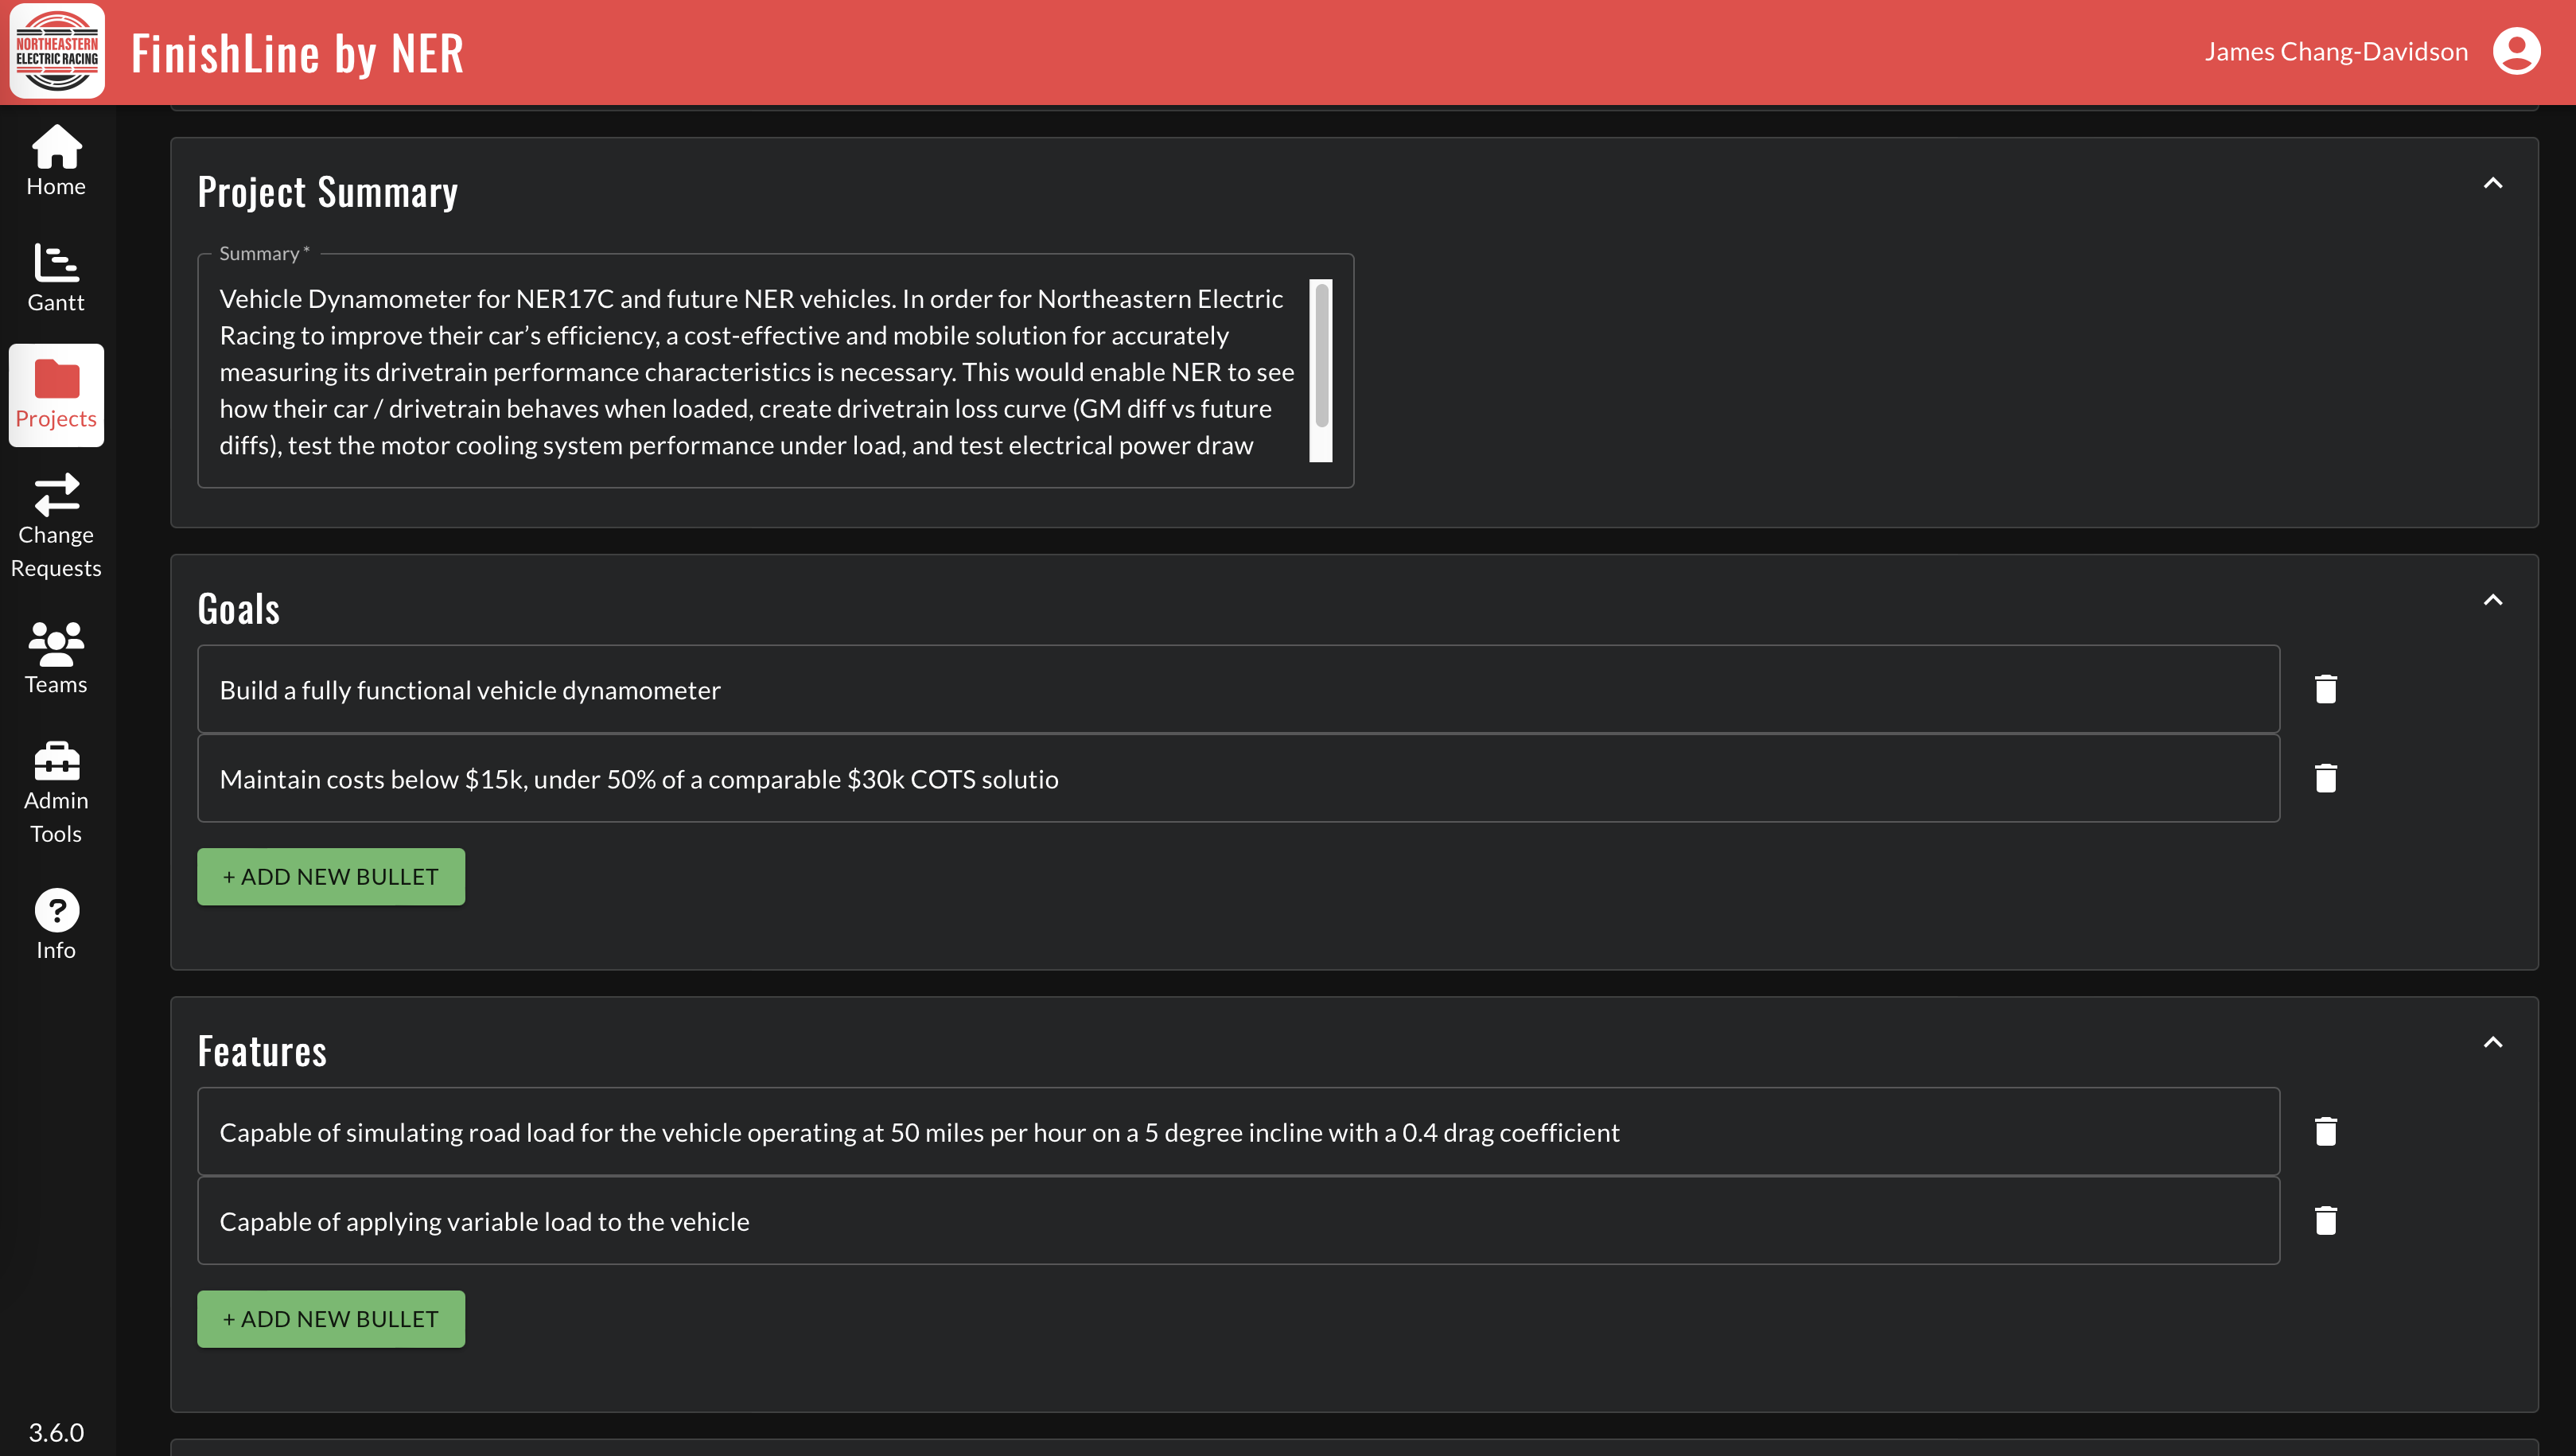
Task: Collapse the Goals section
Action: 2492,600
